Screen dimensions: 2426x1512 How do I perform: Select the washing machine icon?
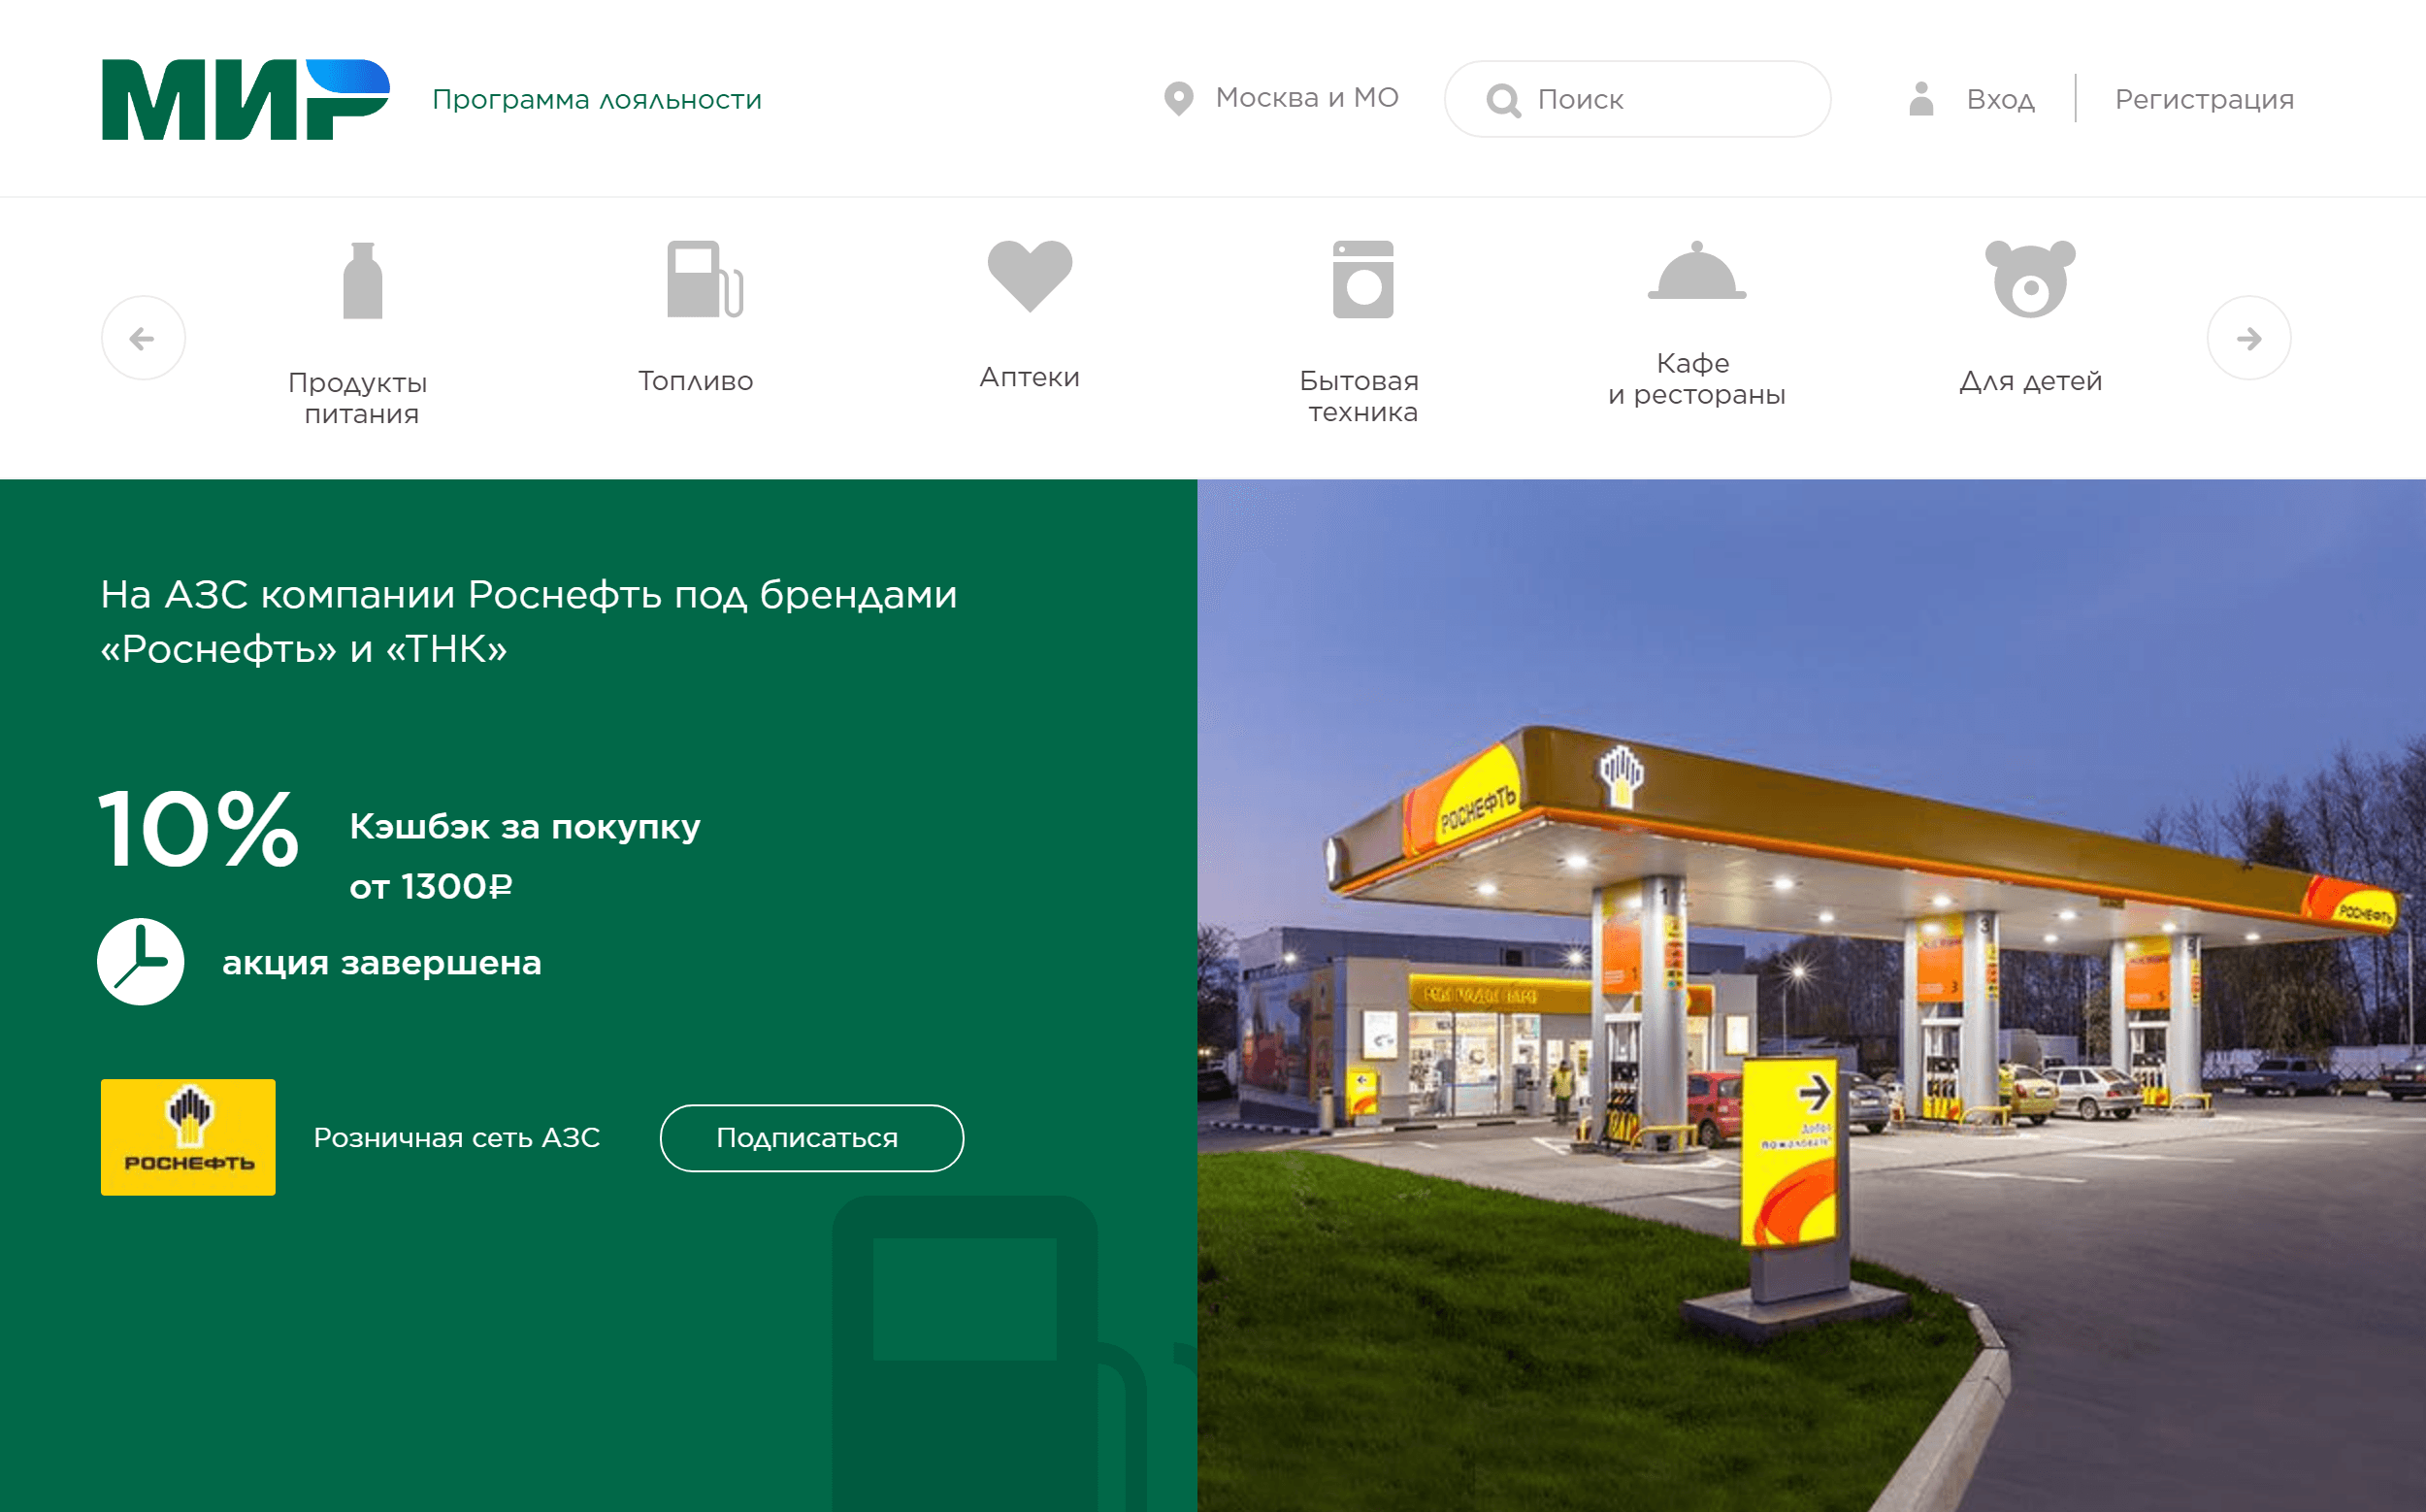1363,279
